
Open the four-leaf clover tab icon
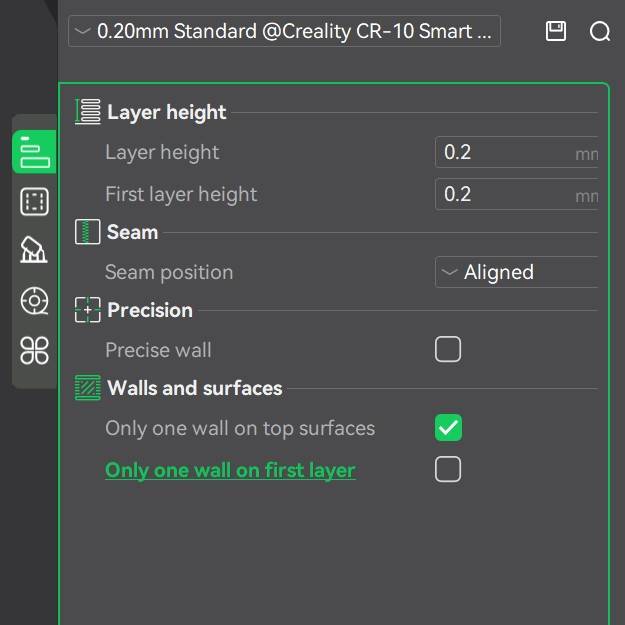click(34, 350)
